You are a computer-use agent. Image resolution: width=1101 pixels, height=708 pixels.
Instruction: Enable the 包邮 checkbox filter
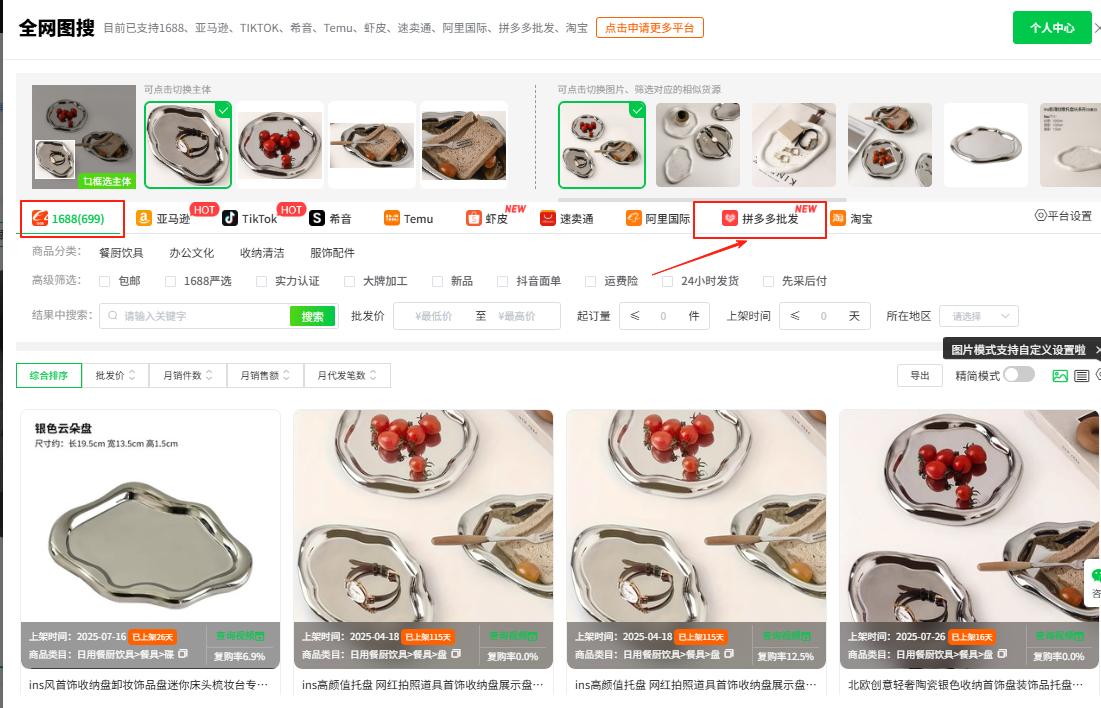105,281
